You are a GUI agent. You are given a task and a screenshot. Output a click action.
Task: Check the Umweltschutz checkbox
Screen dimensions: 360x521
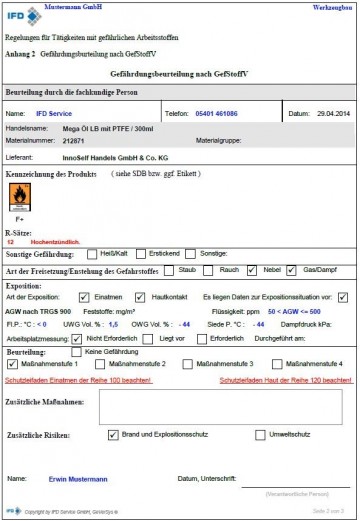point(260,435)
